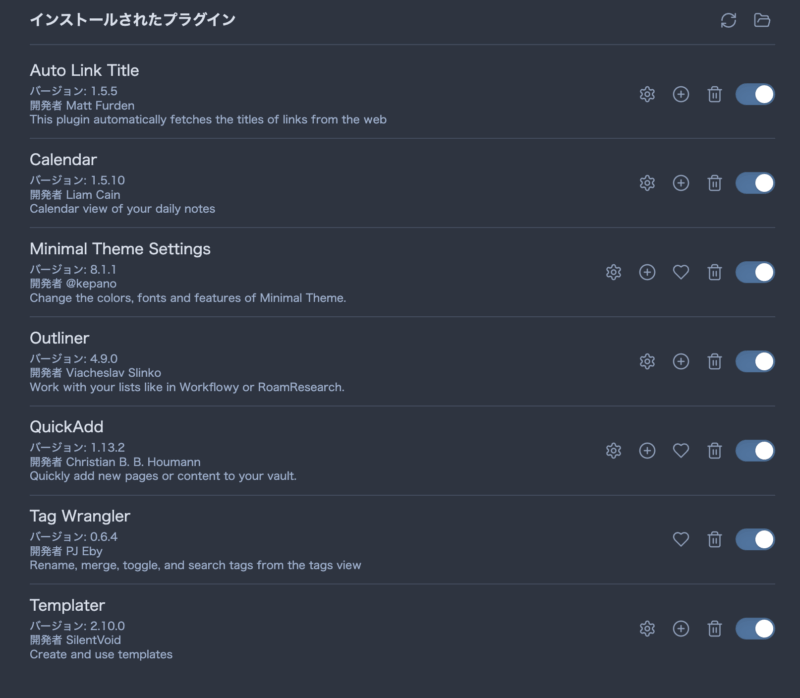Open QuickAdd options gear icon

[613, 451]
